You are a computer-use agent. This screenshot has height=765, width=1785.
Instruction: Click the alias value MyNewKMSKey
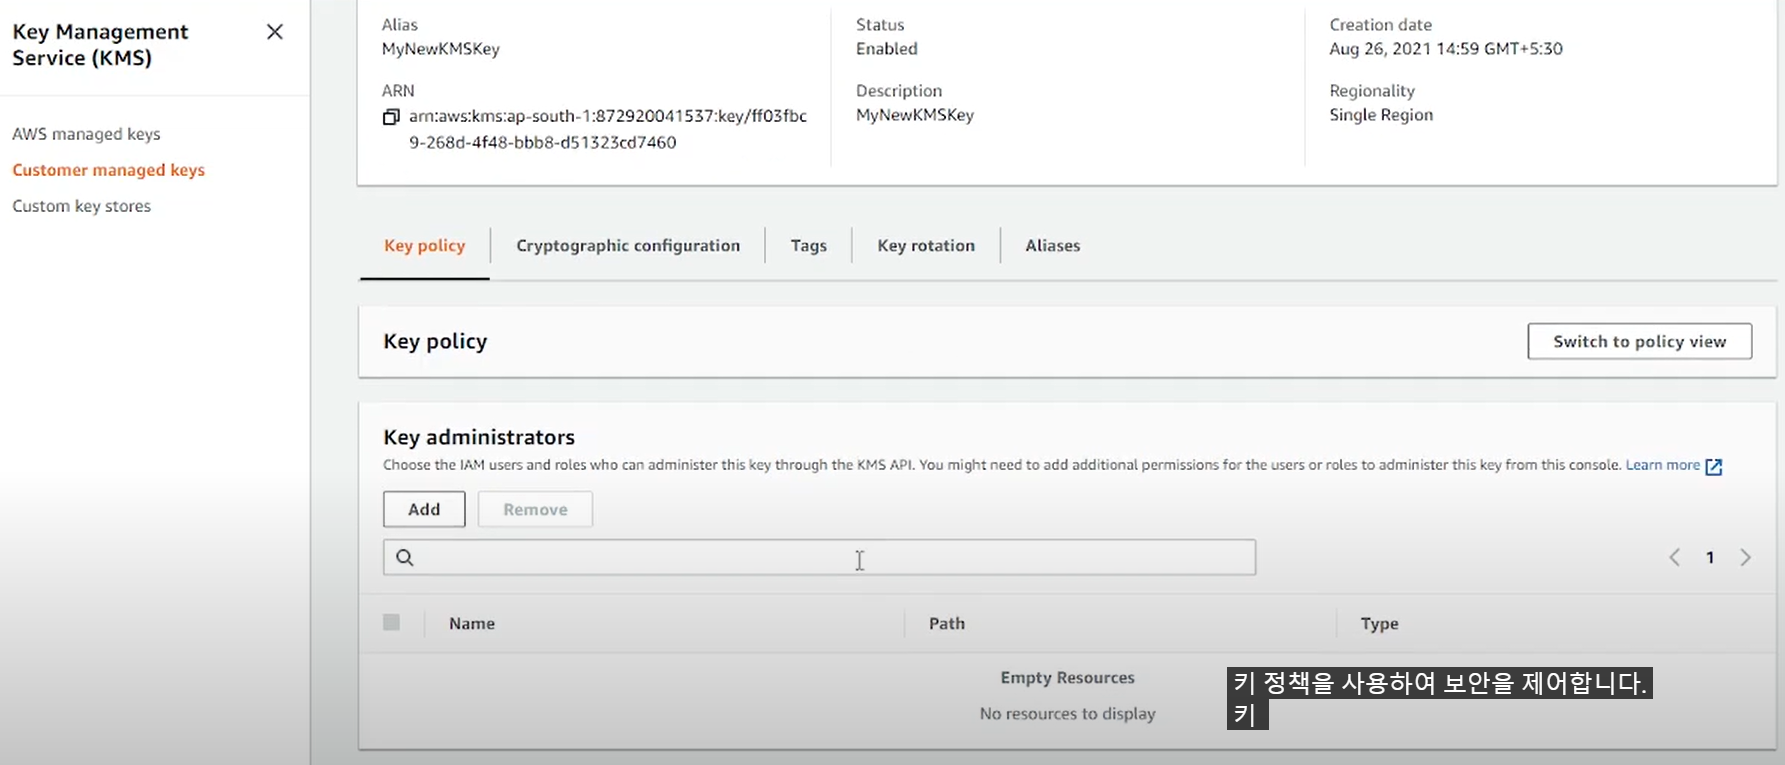coord(441,48)
